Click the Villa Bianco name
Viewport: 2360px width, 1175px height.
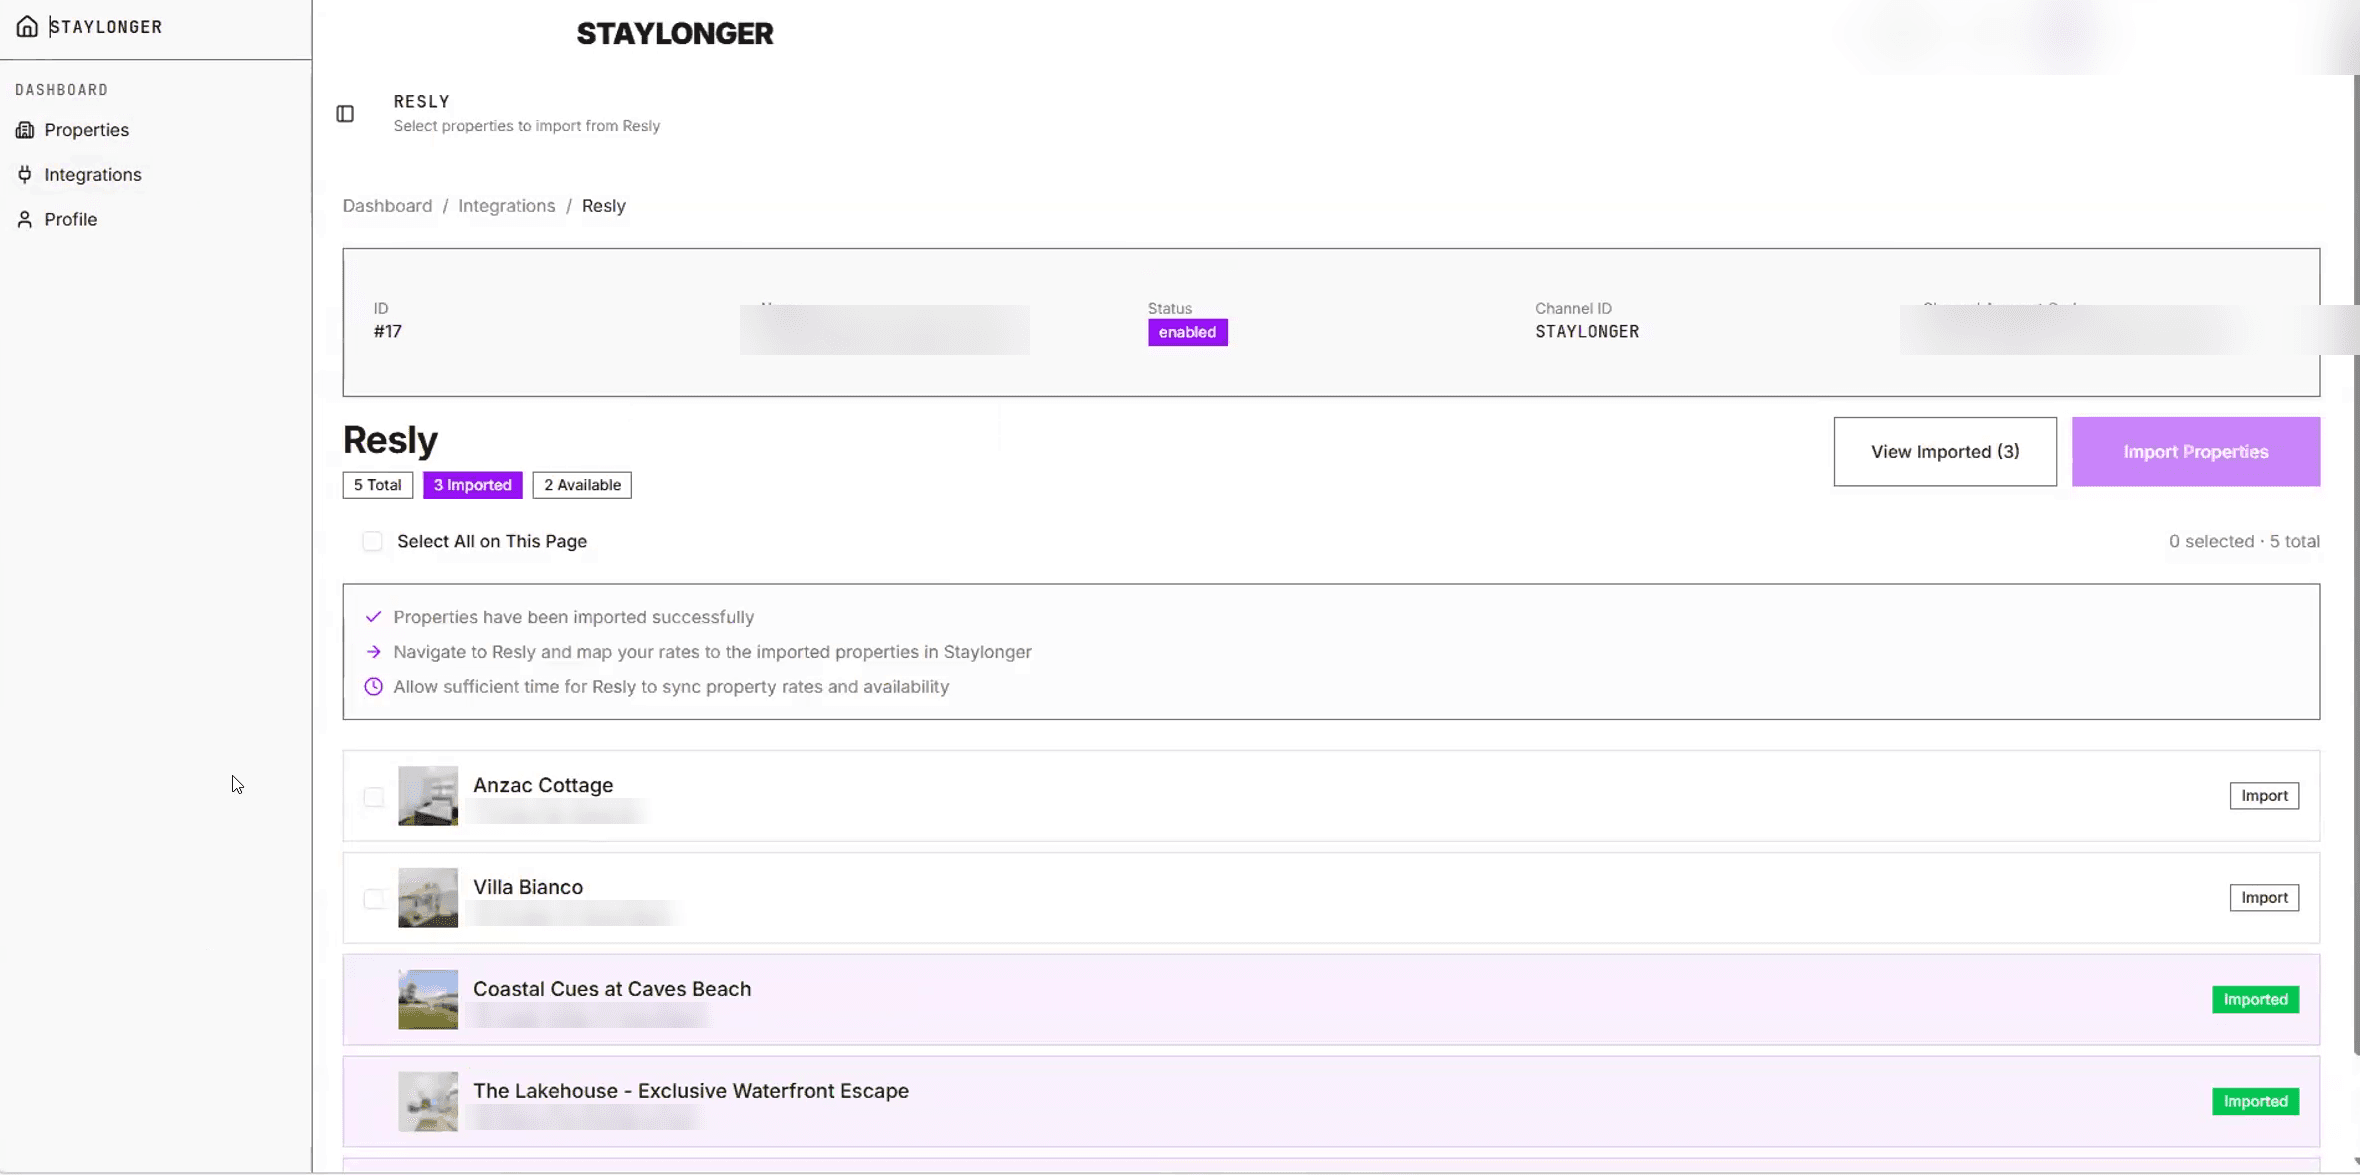tap(528, 888)
